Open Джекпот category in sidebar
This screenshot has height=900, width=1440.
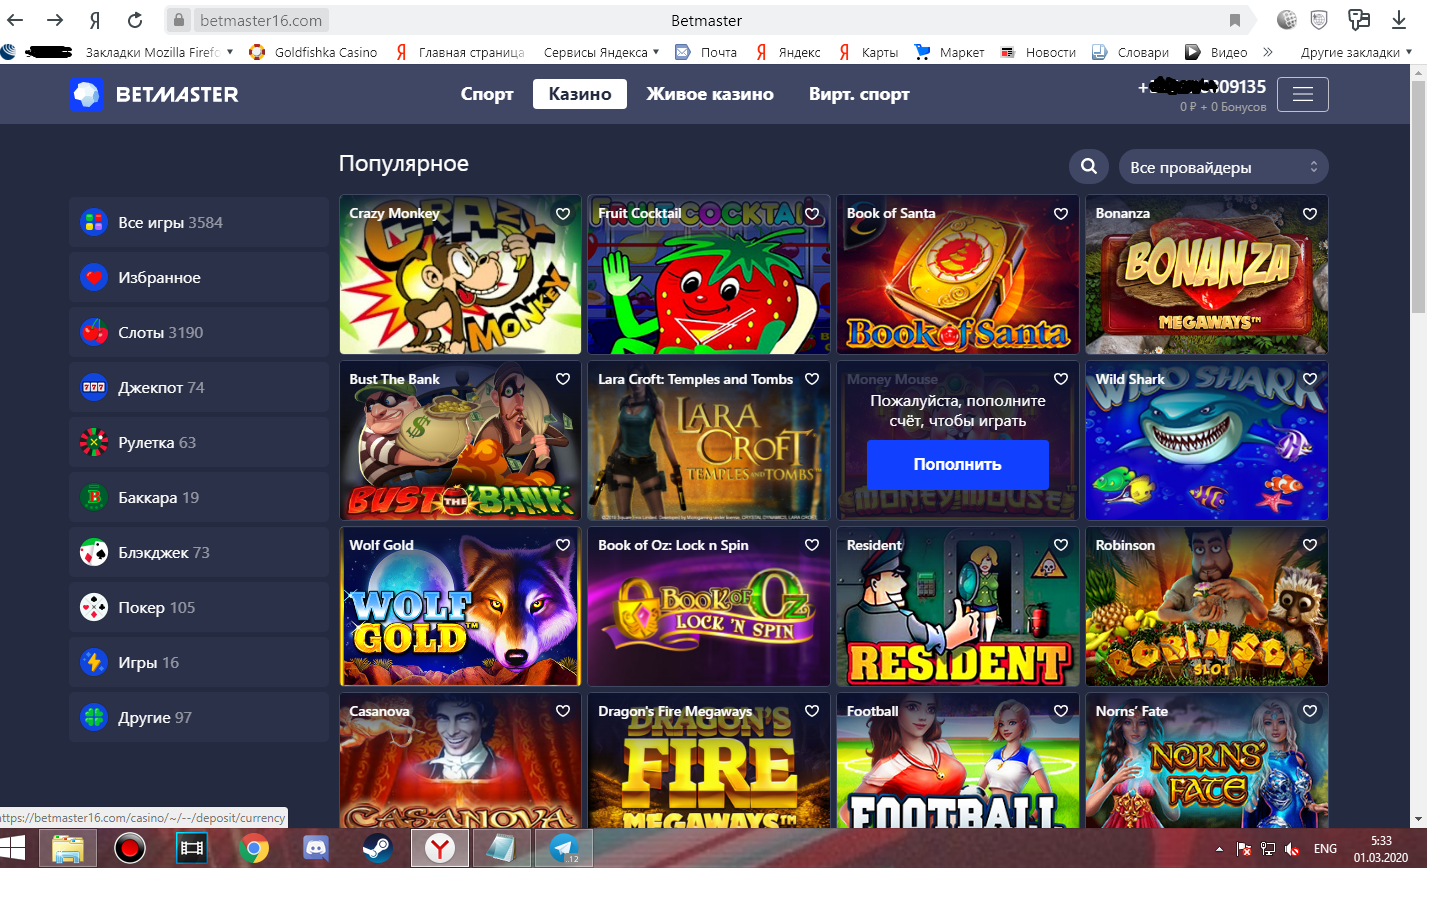tap(199, 387)
